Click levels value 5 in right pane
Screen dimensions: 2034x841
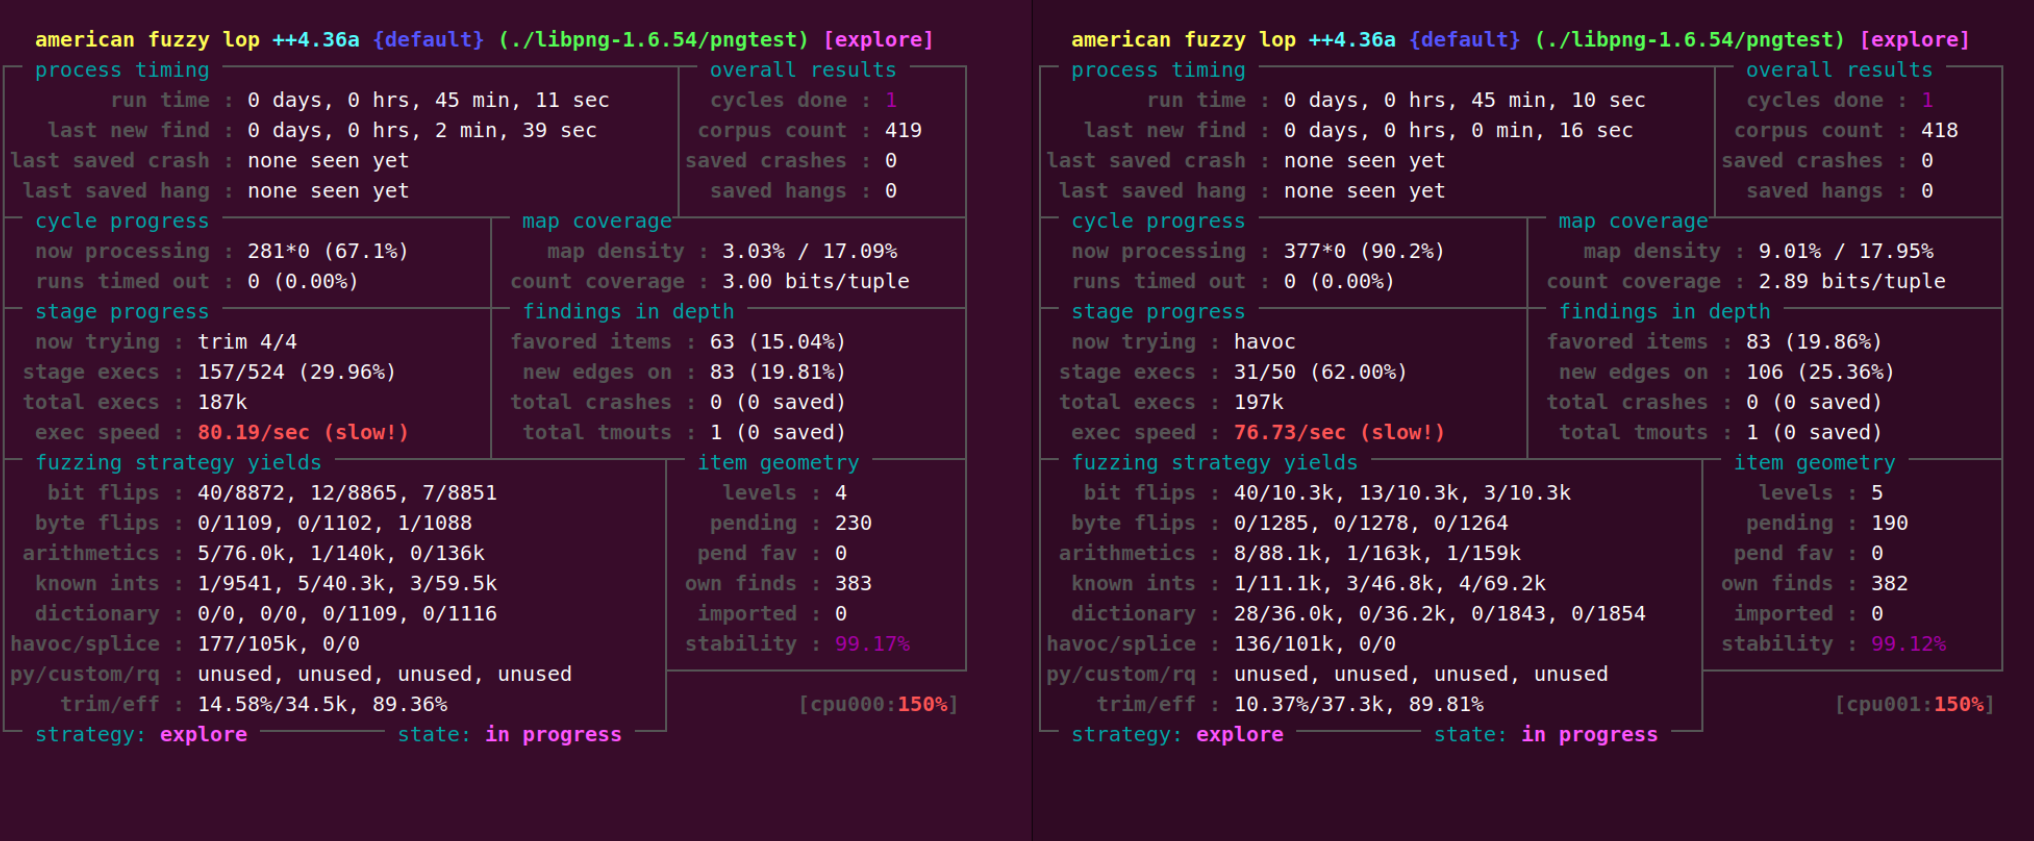(x=1877, y=493)
